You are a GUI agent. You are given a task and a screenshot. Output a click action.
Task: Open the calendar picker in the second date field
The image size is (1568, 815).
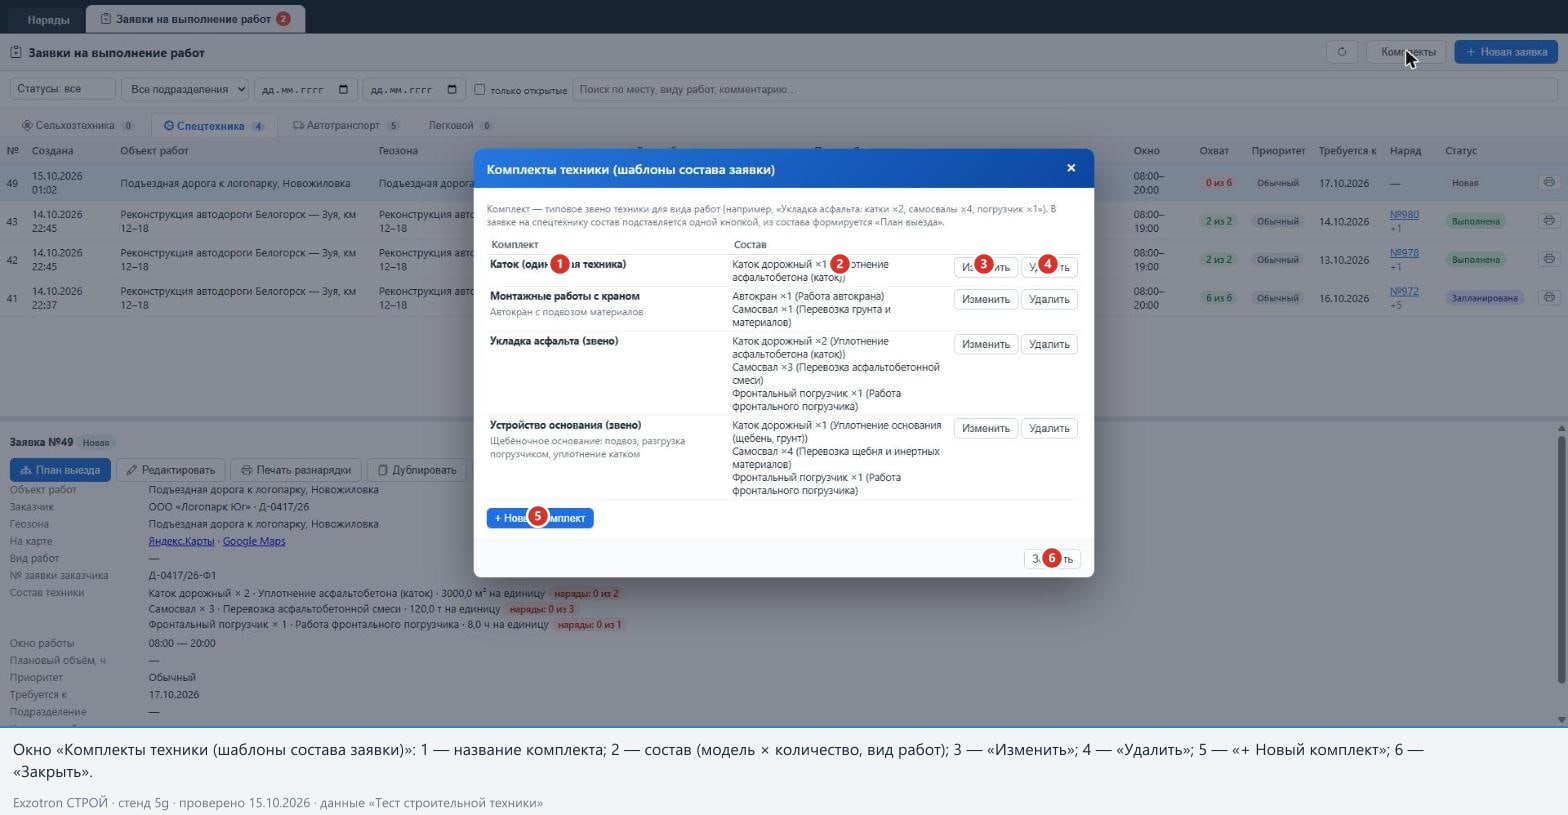[452, 89]
